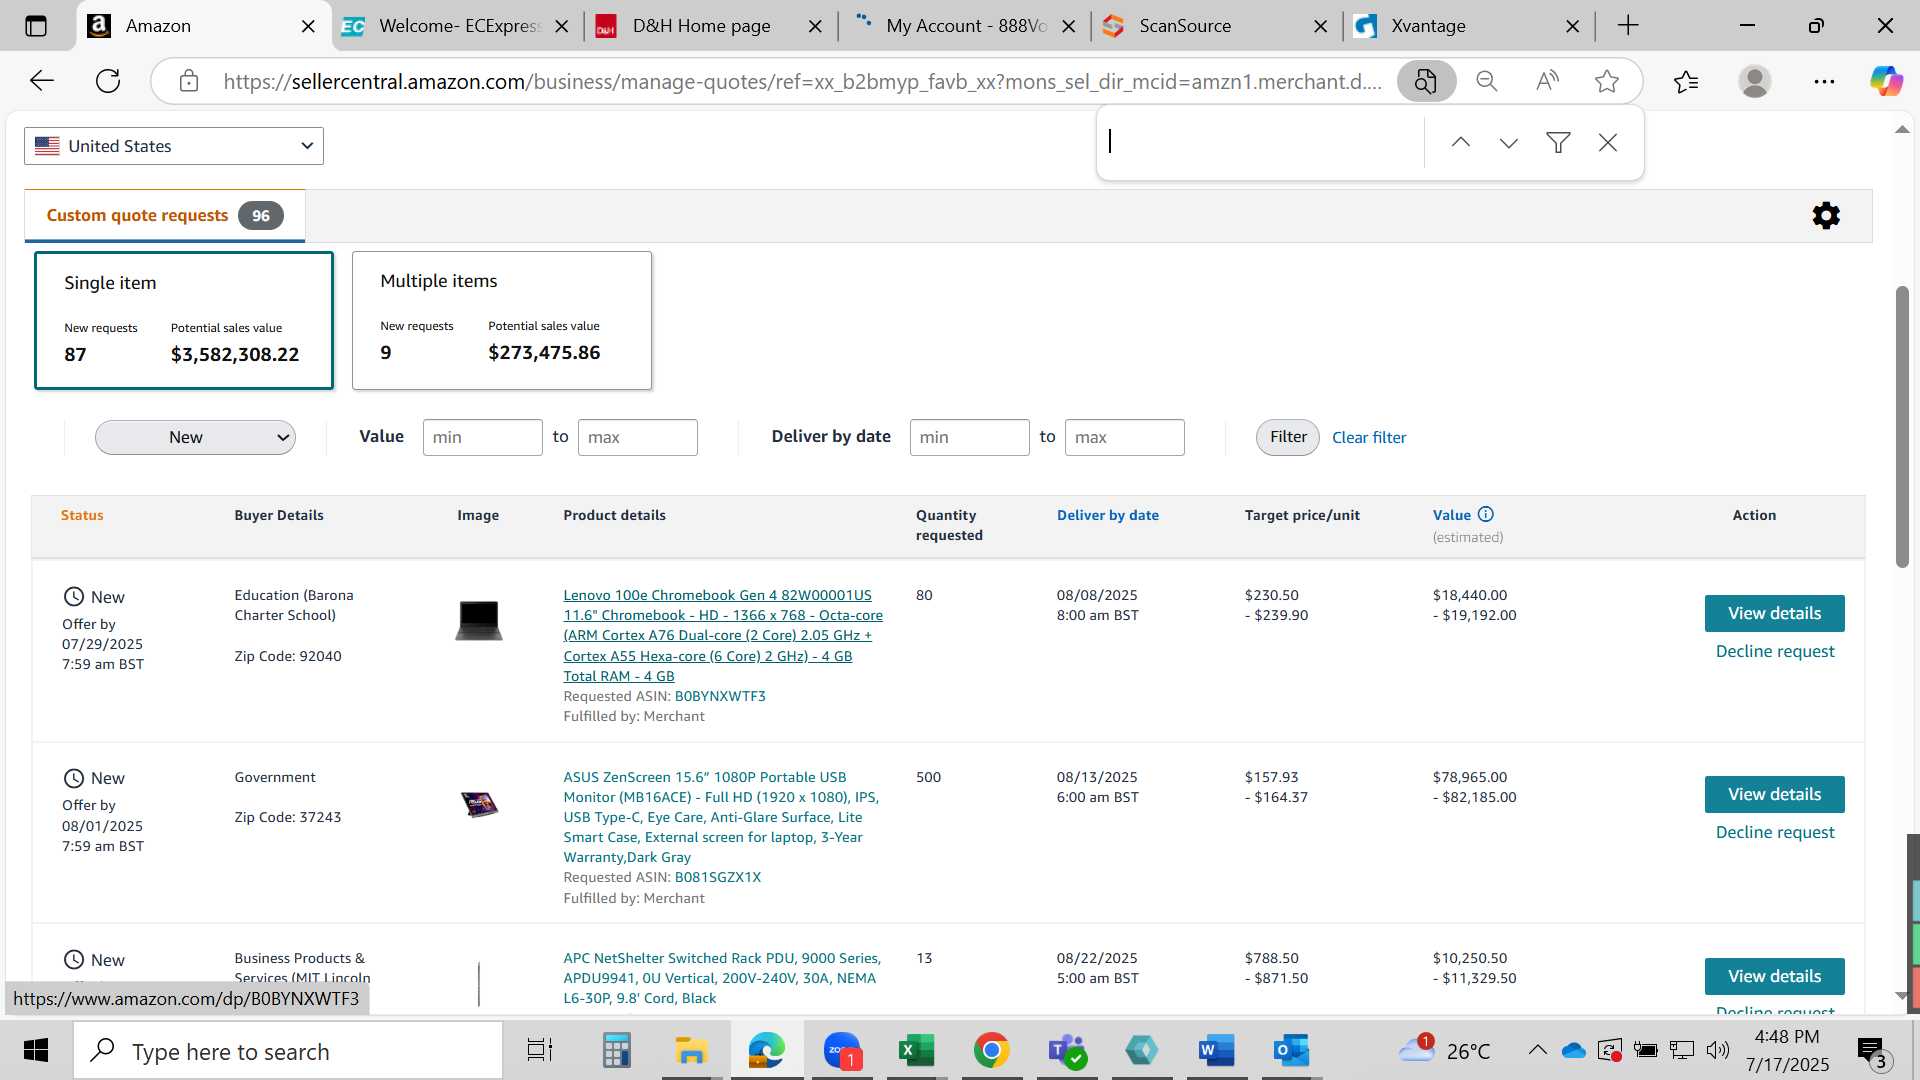Switch to Xvantage browser tab
This screenshot has height=1080, width=1920.
pyautogui.click(x=1468, y=26)
